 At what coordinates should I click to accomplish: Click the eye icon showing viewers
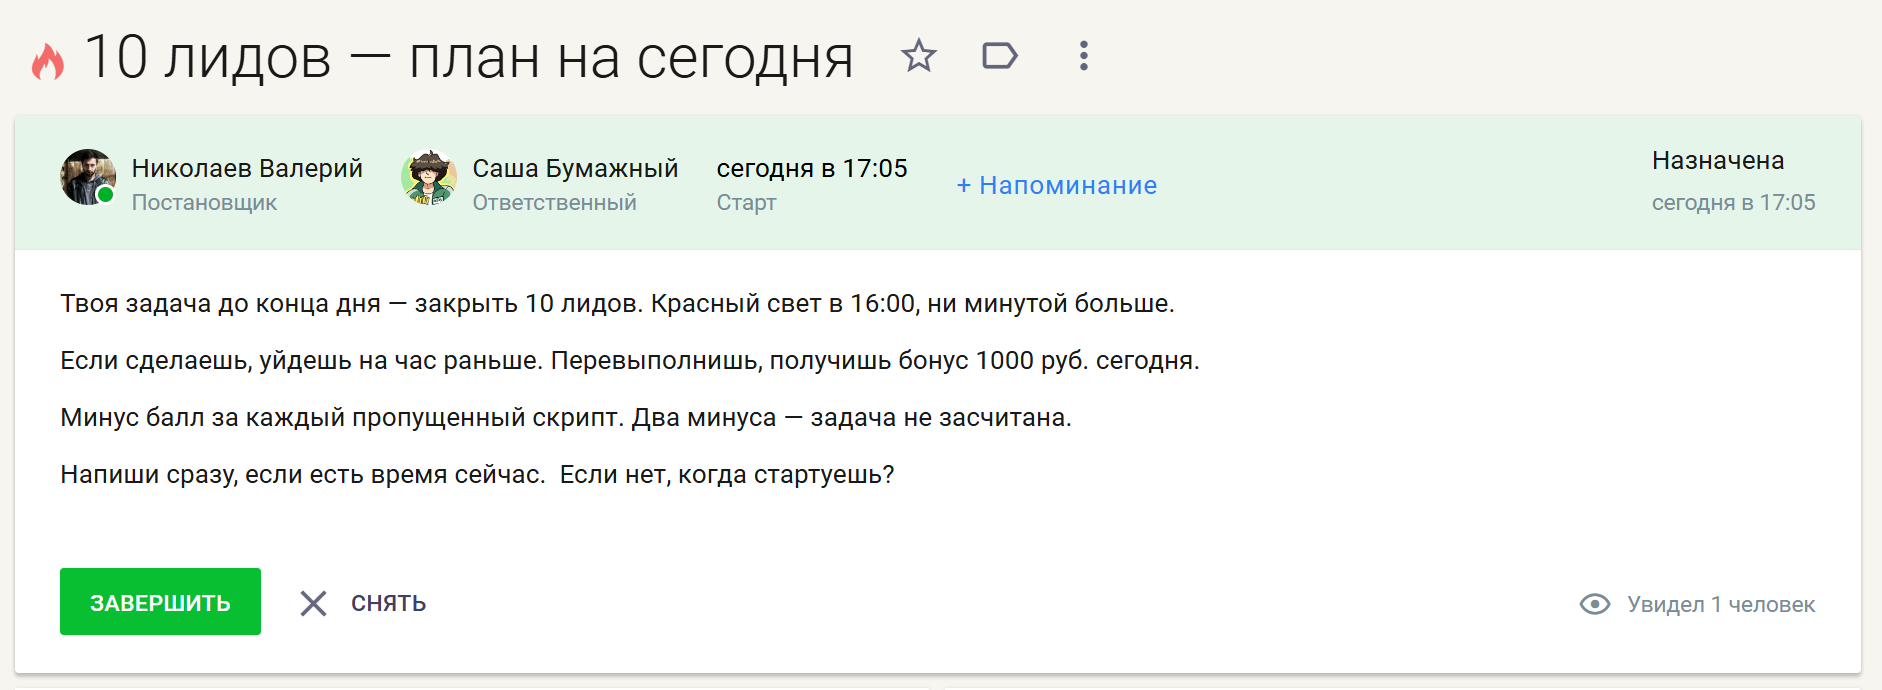coord(1595,604)
